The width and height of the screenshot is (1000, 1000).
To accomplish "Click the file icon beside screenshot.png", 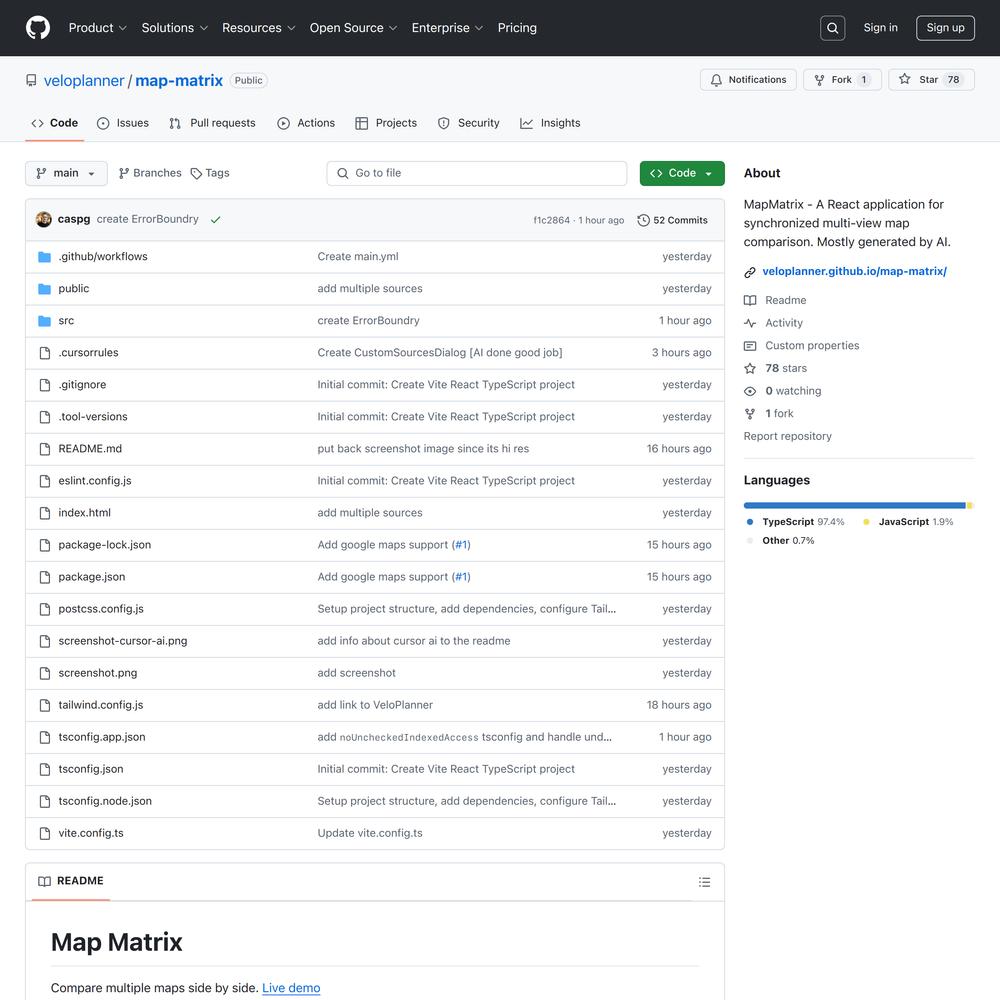I will [x=45, y=673].
